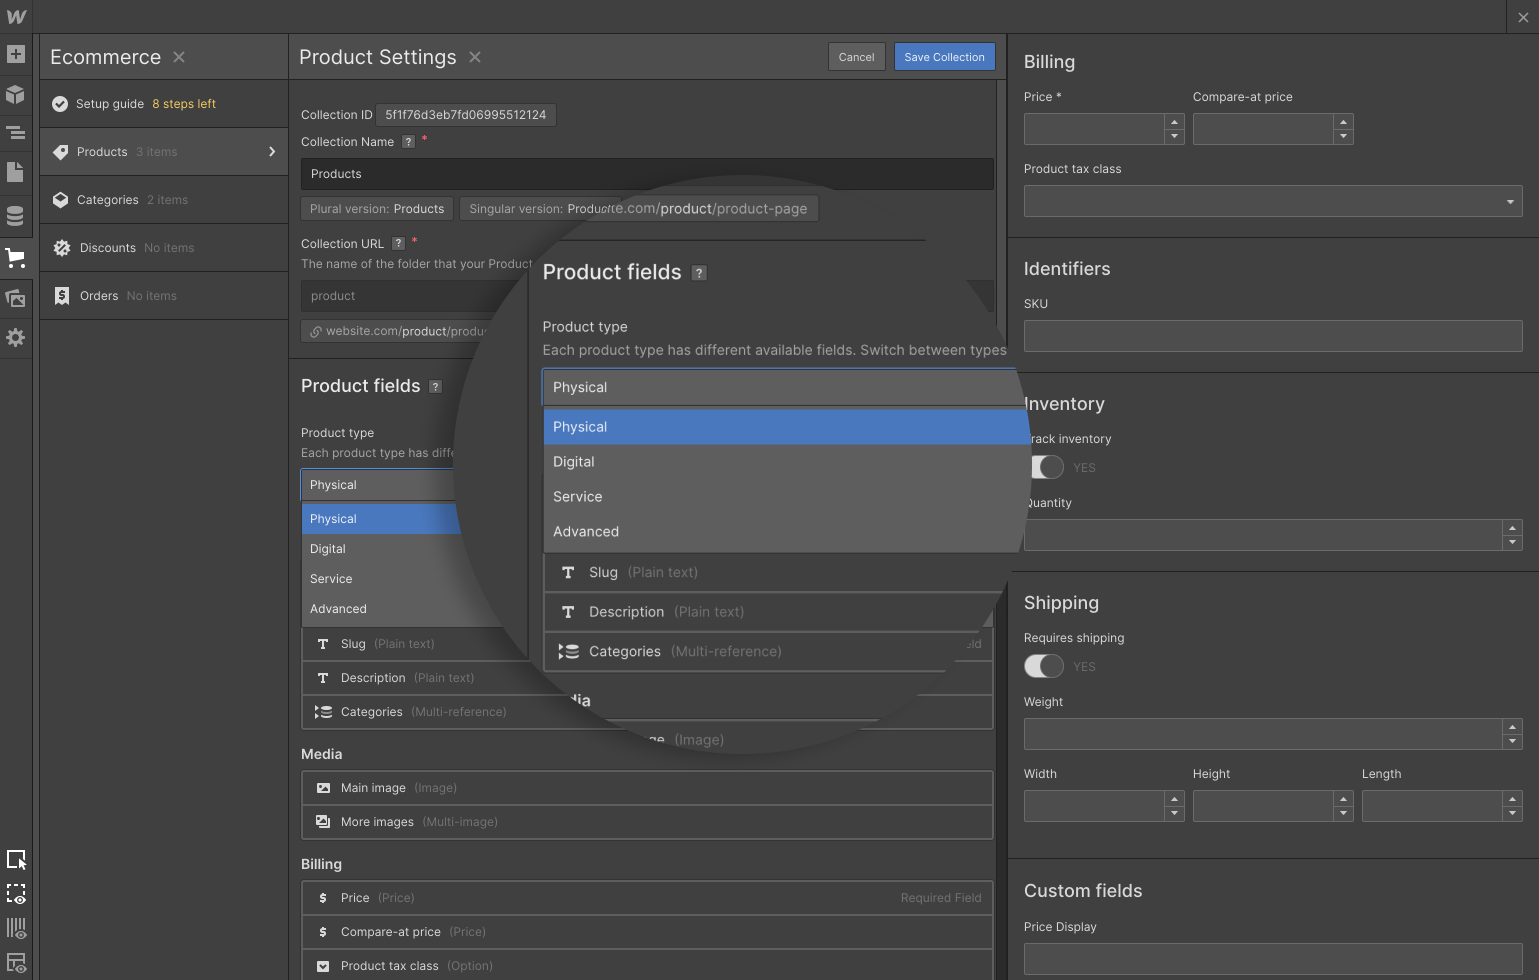Viewport: 1539px width, 980px height.
Task: Click help icon next to Collection Name
Action: coord(408,142)
